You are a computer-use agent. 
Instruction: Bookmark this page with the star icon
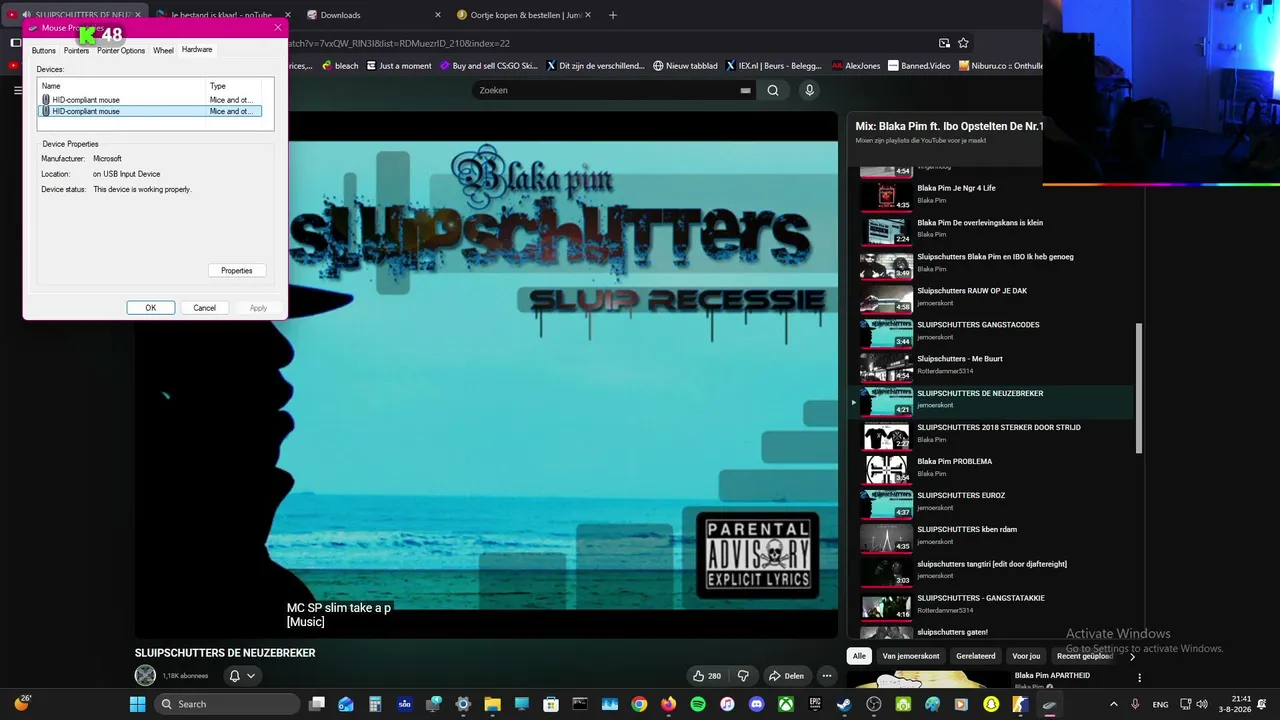963,43
